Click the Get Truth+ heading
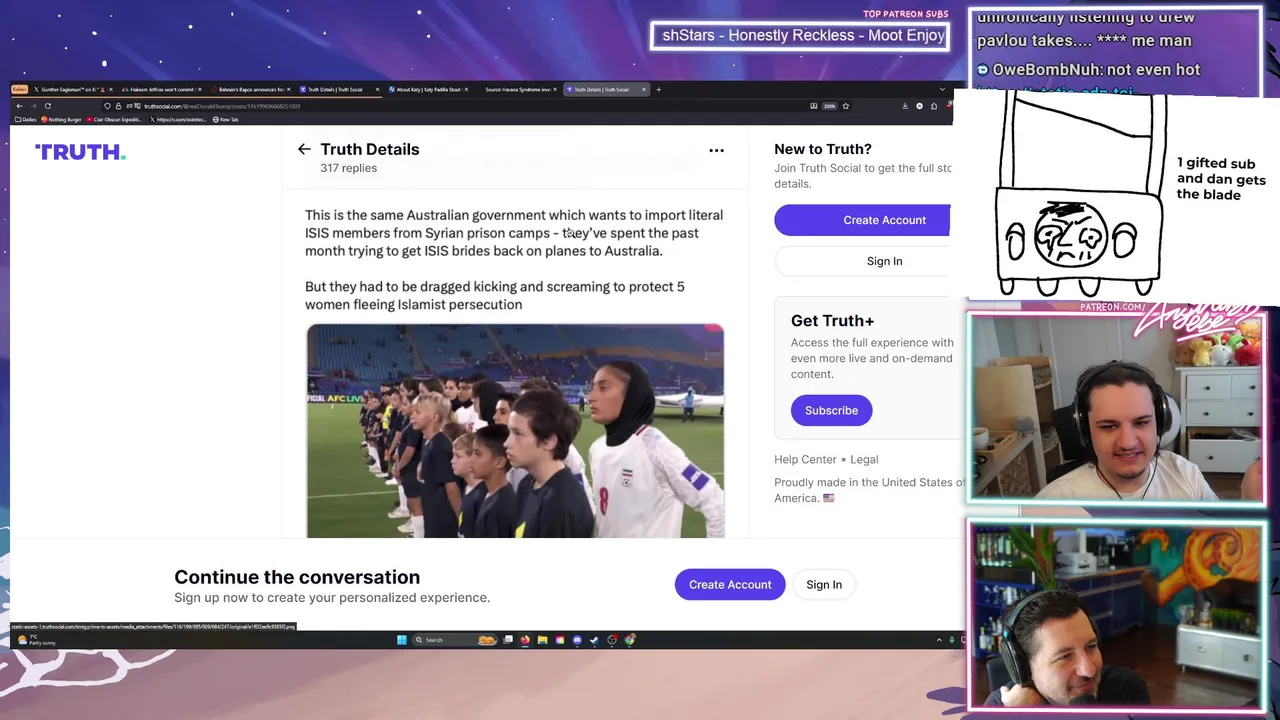This screenshot has height=720, width=1280. [832, 321]
